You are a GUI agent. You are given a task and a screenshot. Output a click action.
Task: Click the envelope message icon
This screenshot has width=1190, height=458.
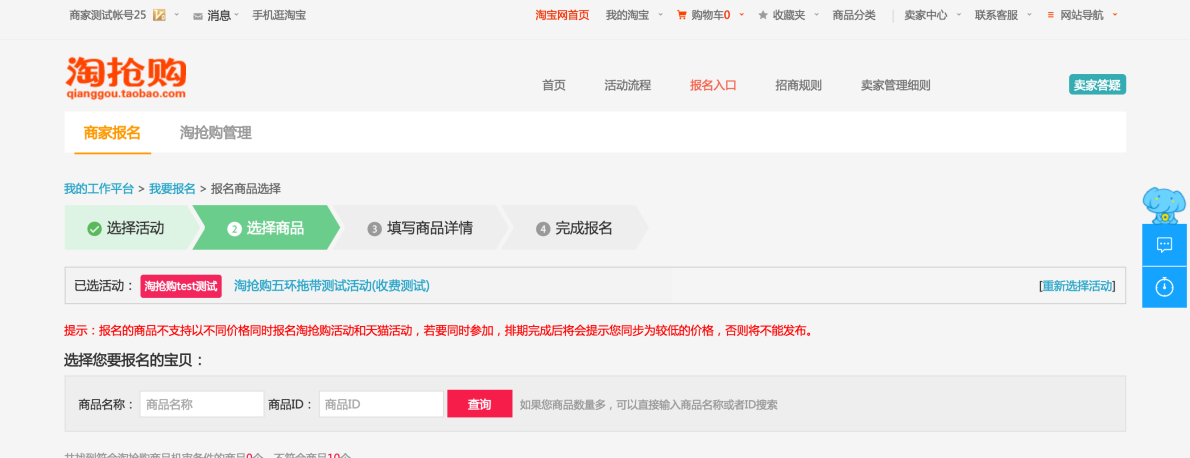(198, 15)
